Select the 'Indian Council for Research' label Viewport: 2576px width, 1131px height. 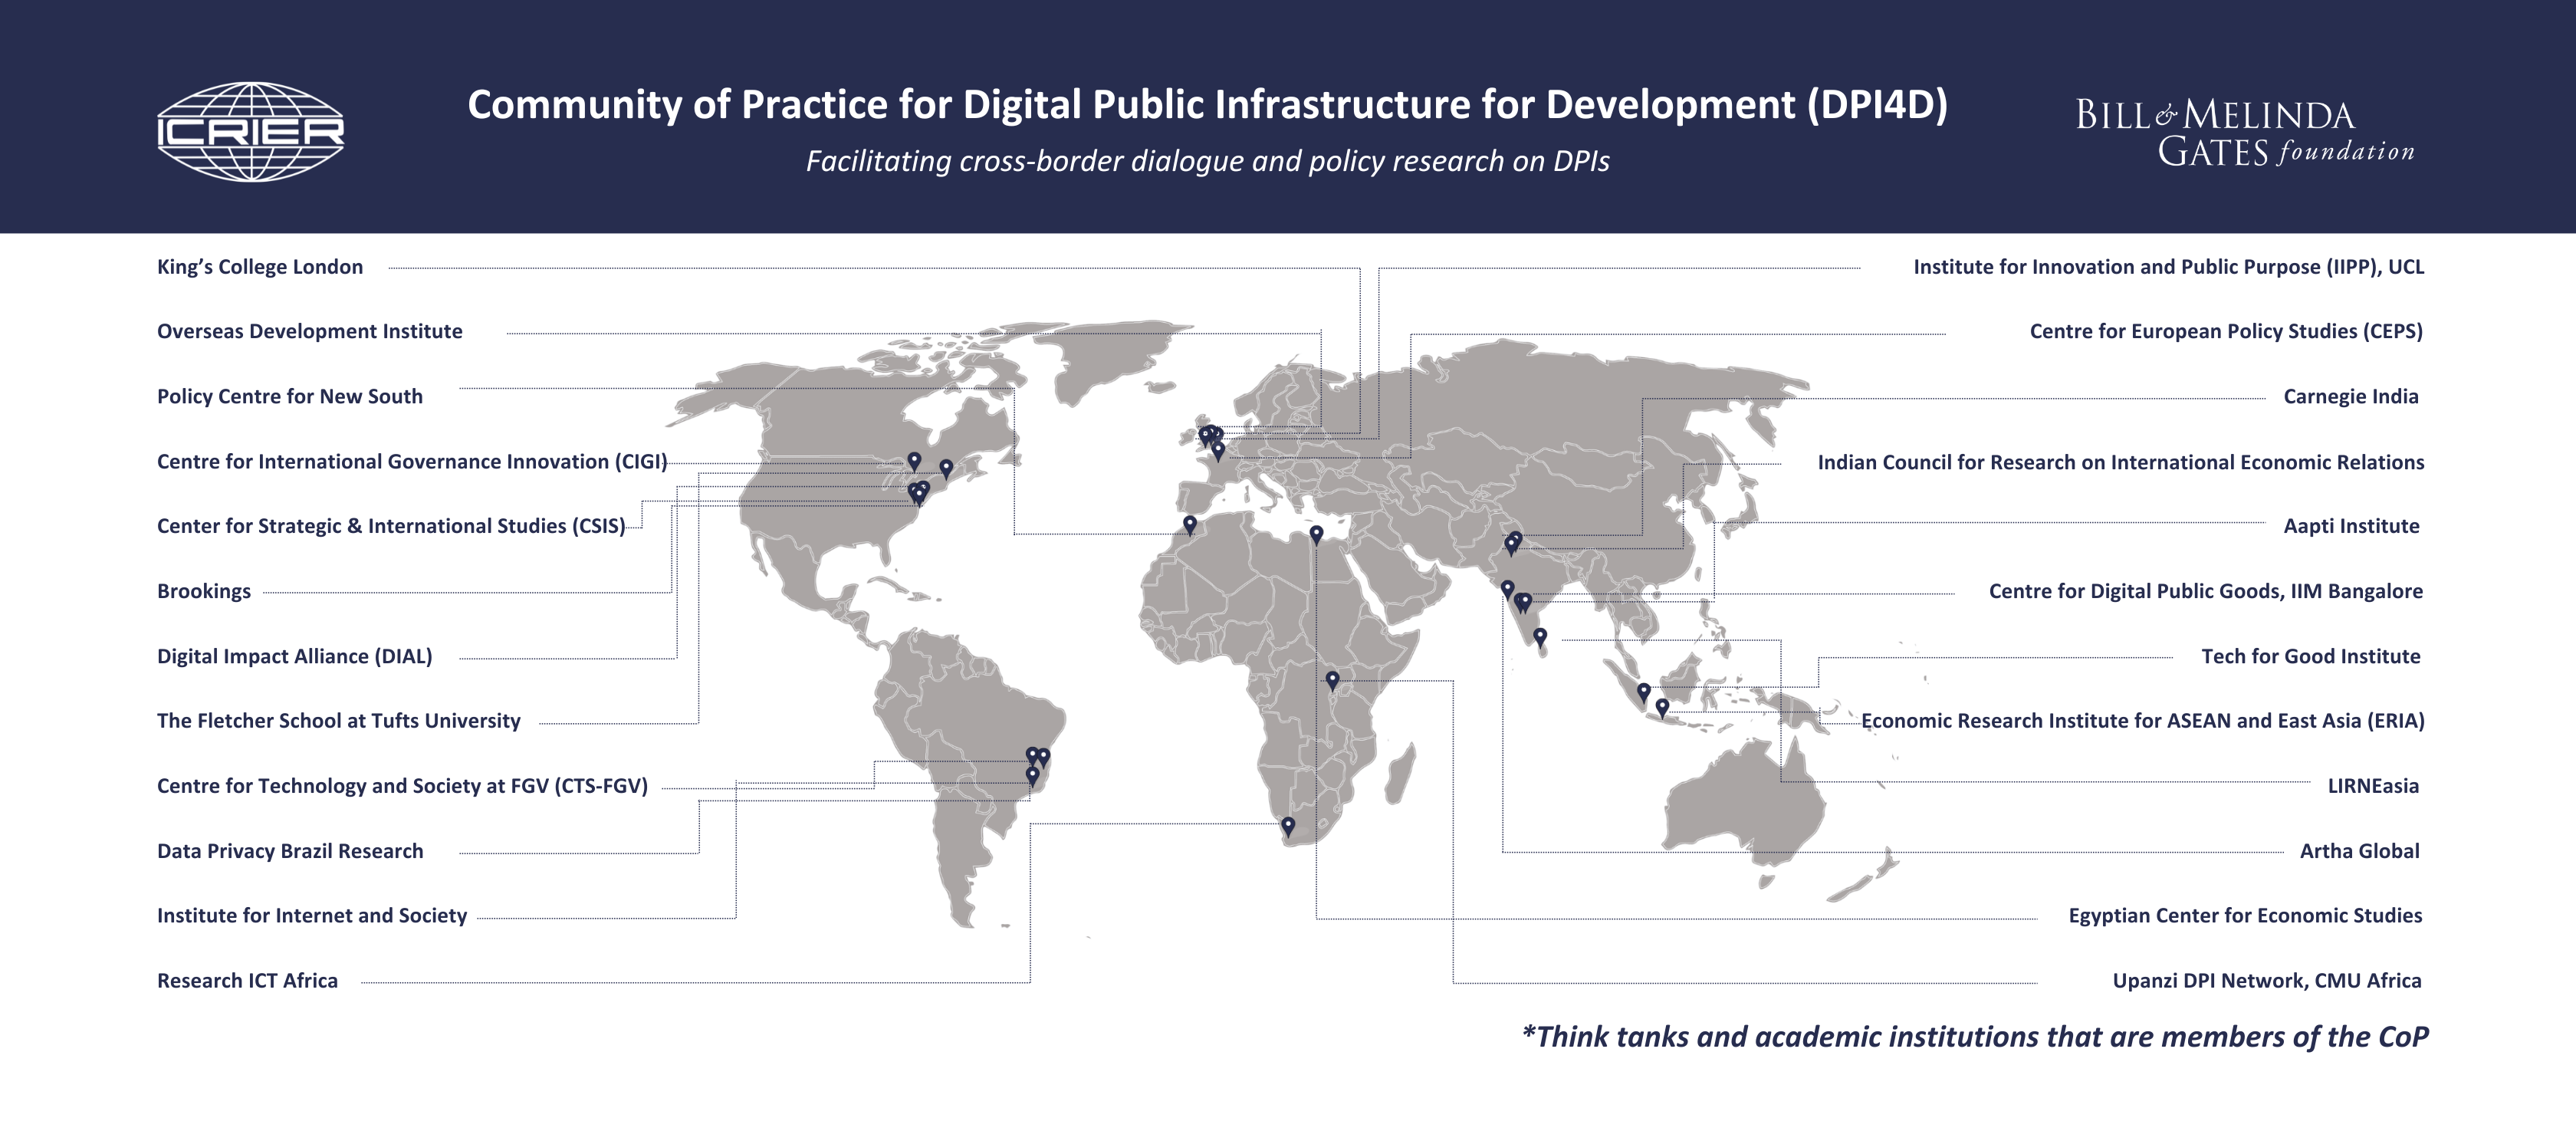tap(2121, 462)
